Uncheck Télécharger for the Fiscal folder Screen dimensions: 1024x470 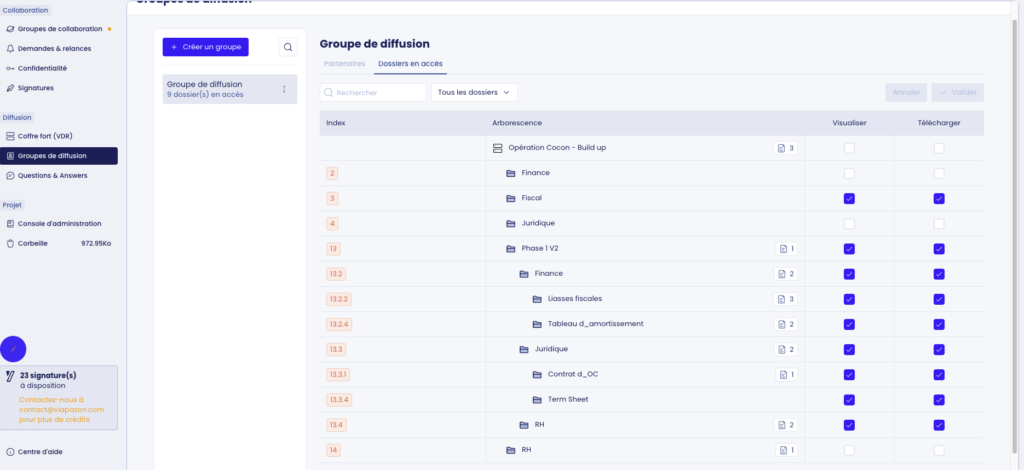(939, 198)
